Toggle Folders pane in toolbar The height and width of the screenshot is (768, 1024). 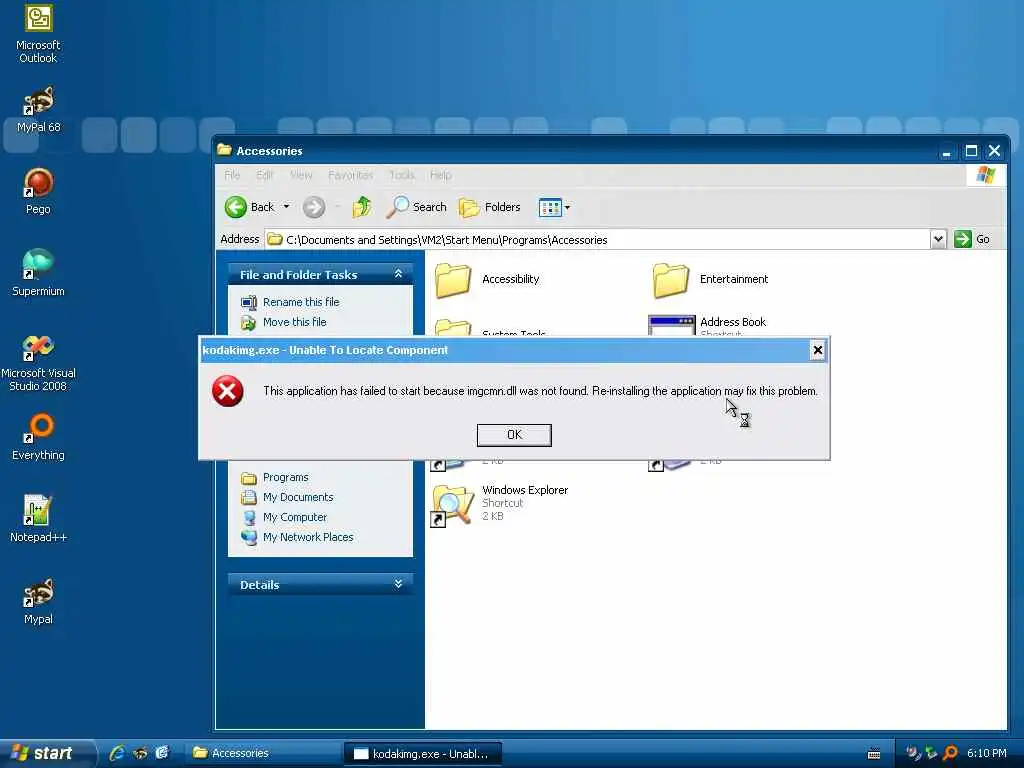click(490, 207)
